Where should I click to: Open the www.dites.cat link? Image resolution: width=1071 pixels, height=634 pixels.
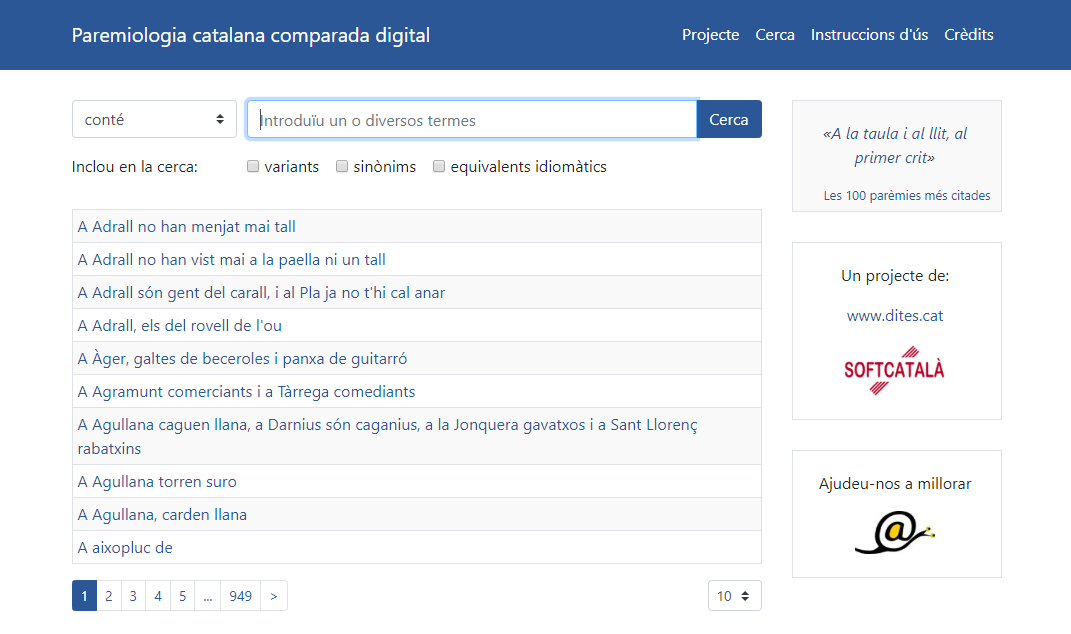[895, 316]
